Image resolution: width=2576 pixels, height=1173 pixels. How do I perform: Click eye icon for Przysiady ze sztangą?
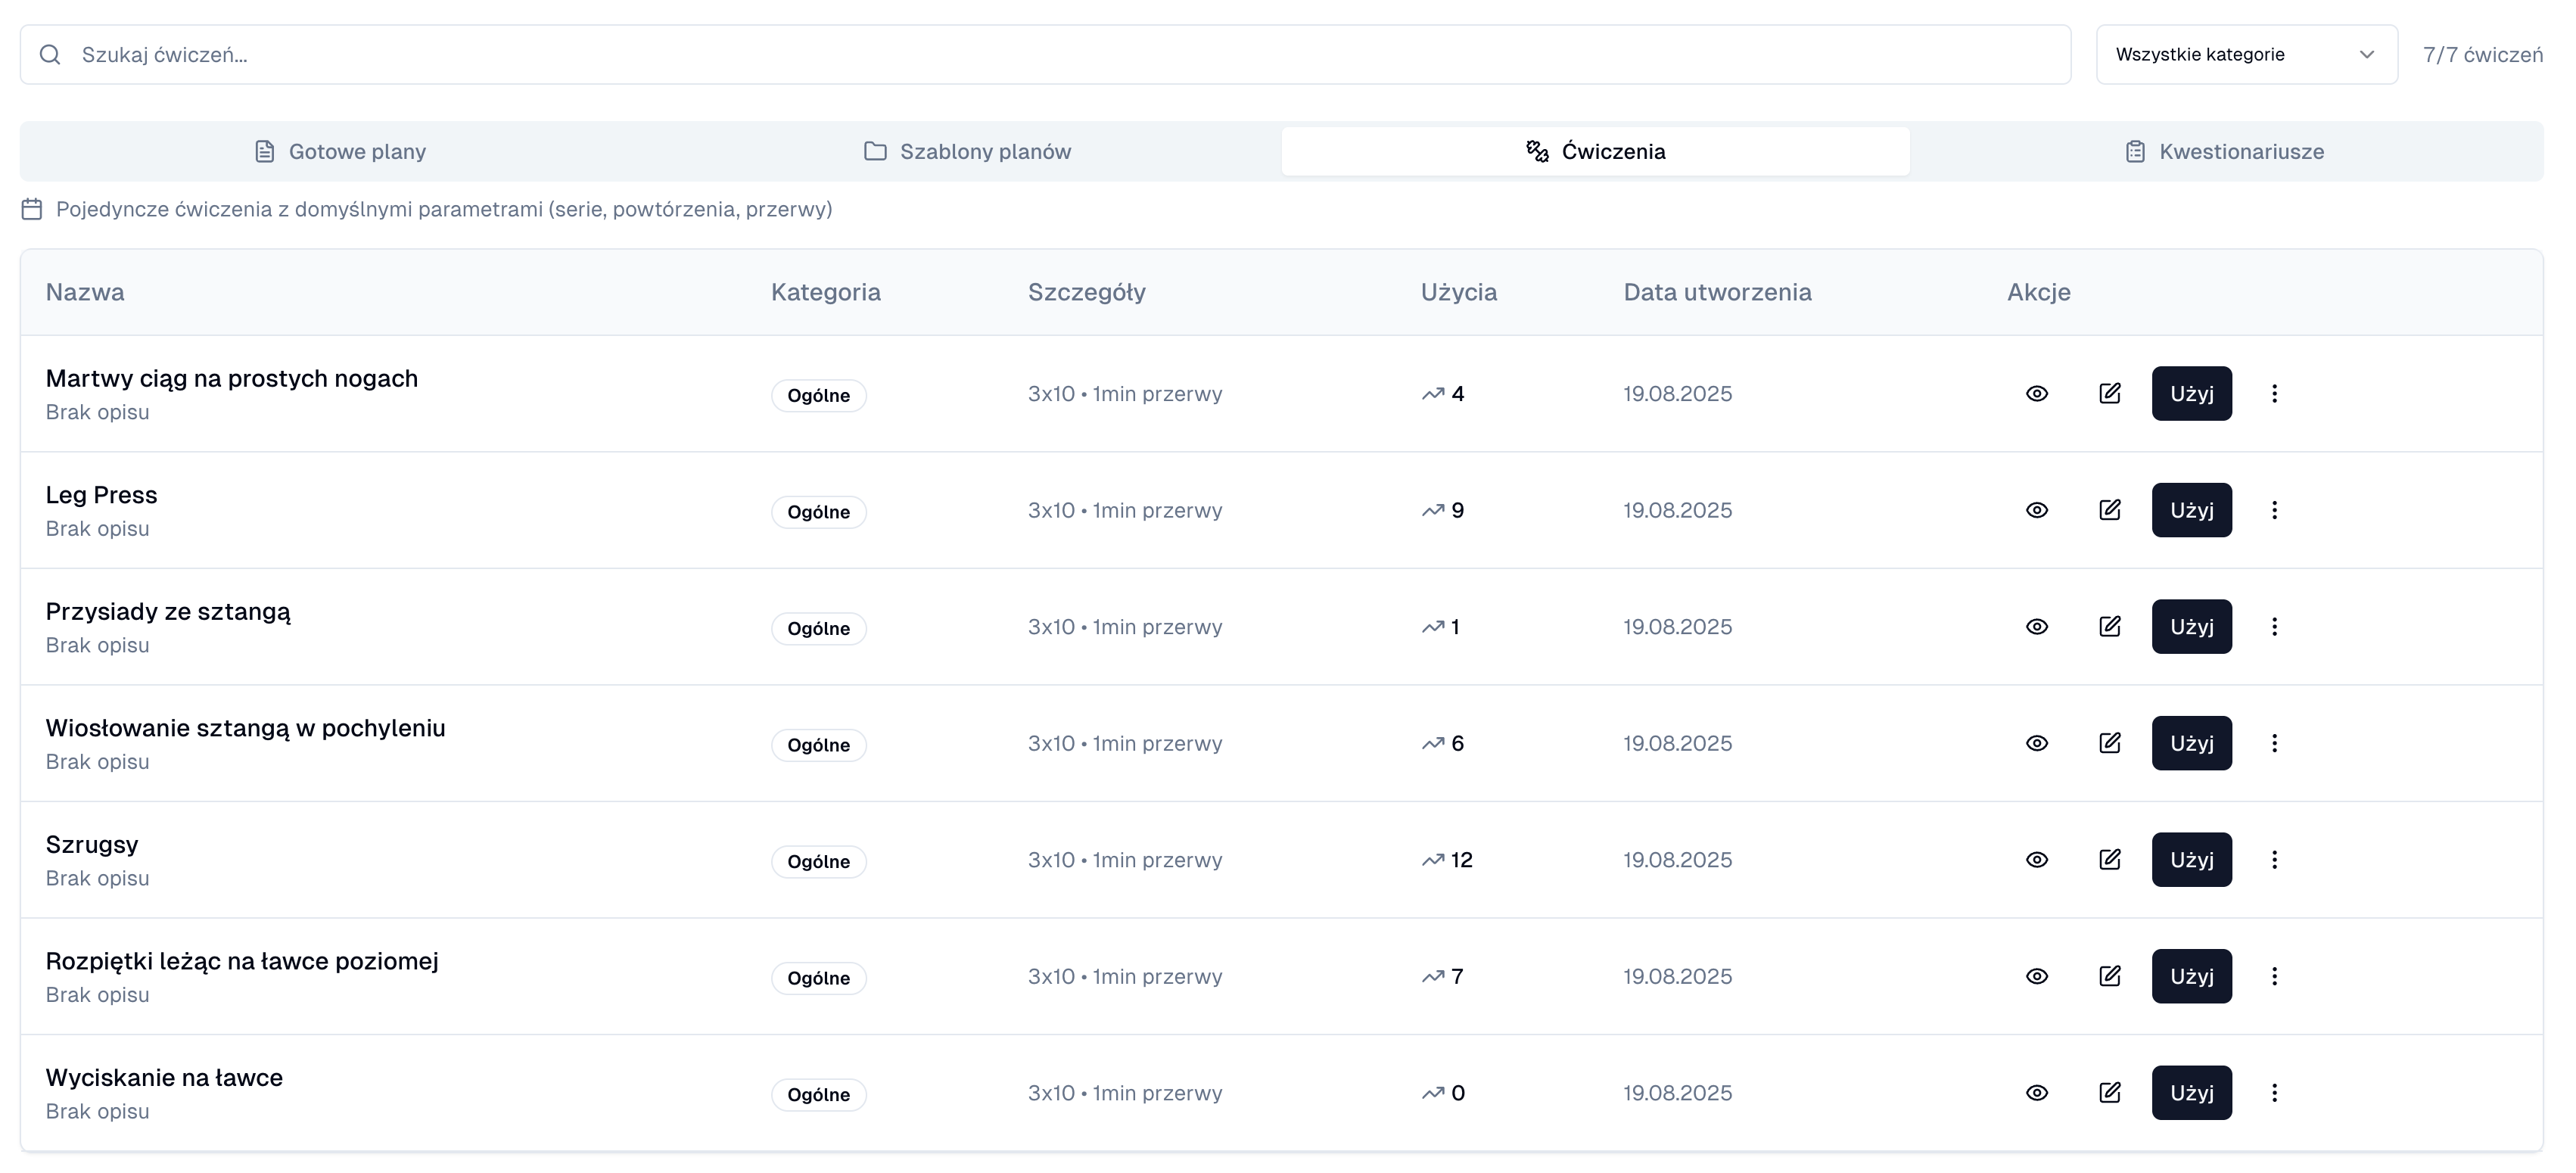pyautogui.click(x=2037, y=626)
